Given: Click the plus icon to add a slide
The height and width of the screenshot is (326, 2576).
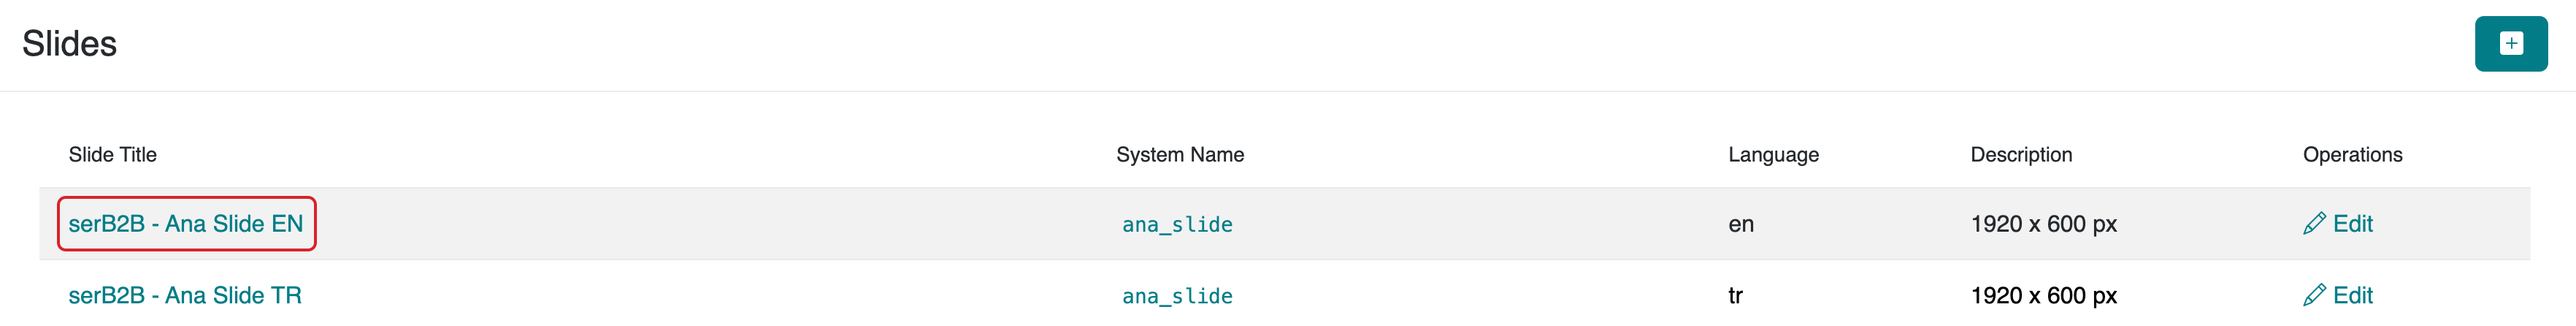Looking at the screenshot, I should point(2510,44).
